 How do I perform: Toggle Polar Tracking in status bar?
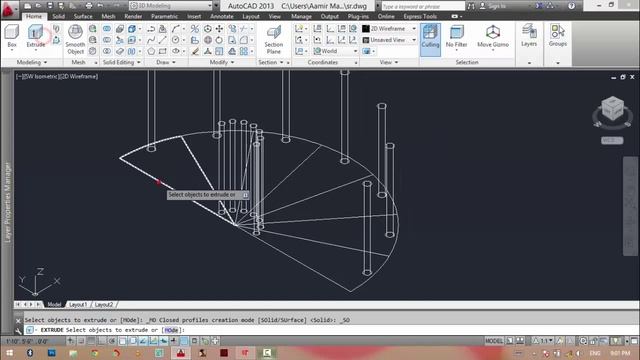(x=111, y=340)
